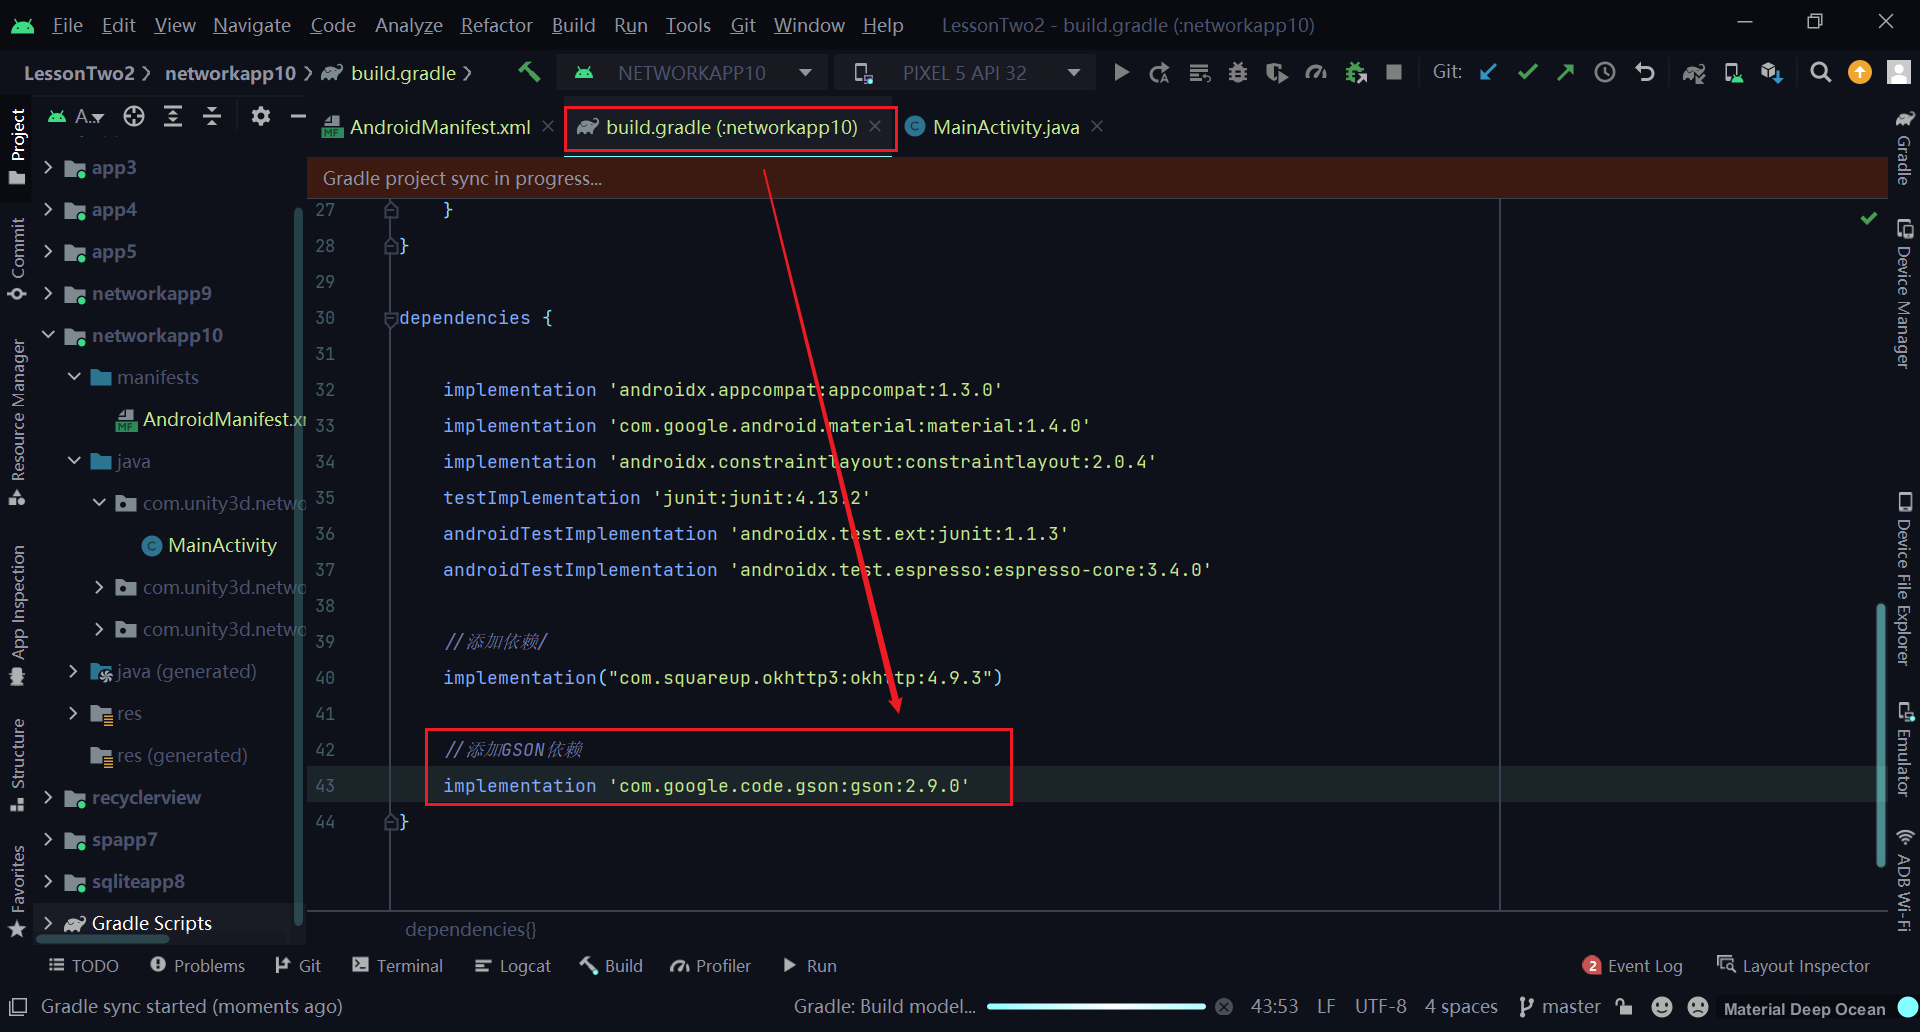The width and height of the screenshot is (1920, 1032).
Task: Toggle the Emulator side panel
Action: [x=1904, y=749]
